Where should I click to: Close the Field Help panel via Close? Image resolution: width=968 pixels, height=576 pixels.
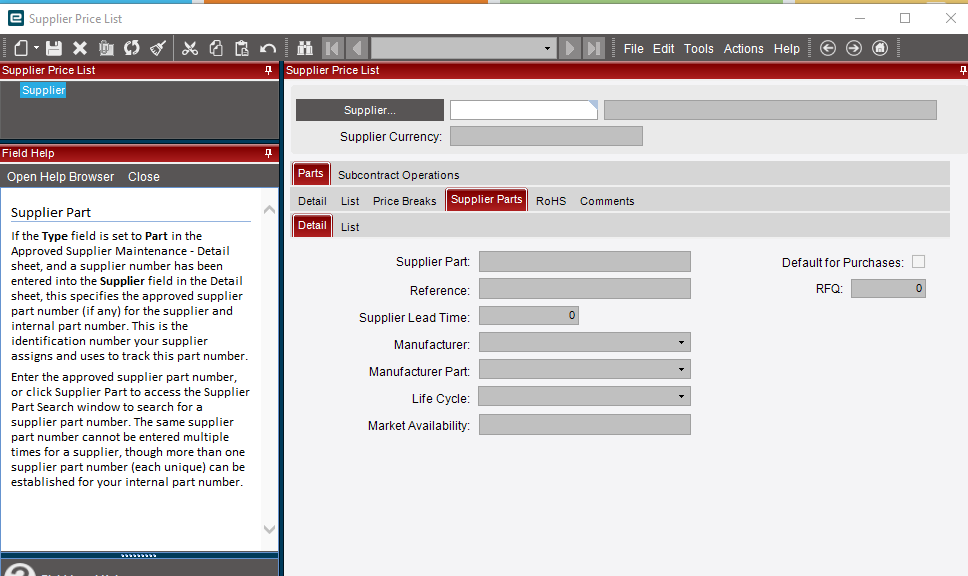tap(144, 177)
